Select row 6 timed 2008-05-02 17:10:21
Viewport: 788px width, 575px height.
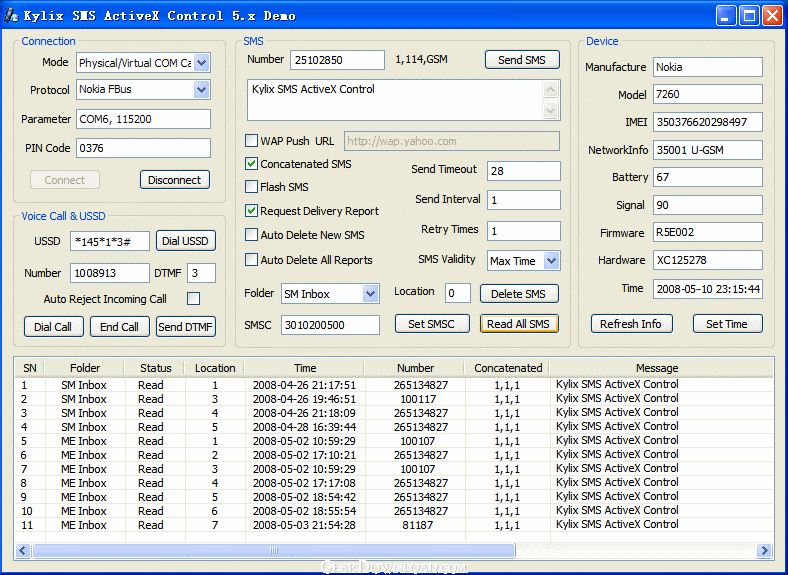click(x=394, y=455)
